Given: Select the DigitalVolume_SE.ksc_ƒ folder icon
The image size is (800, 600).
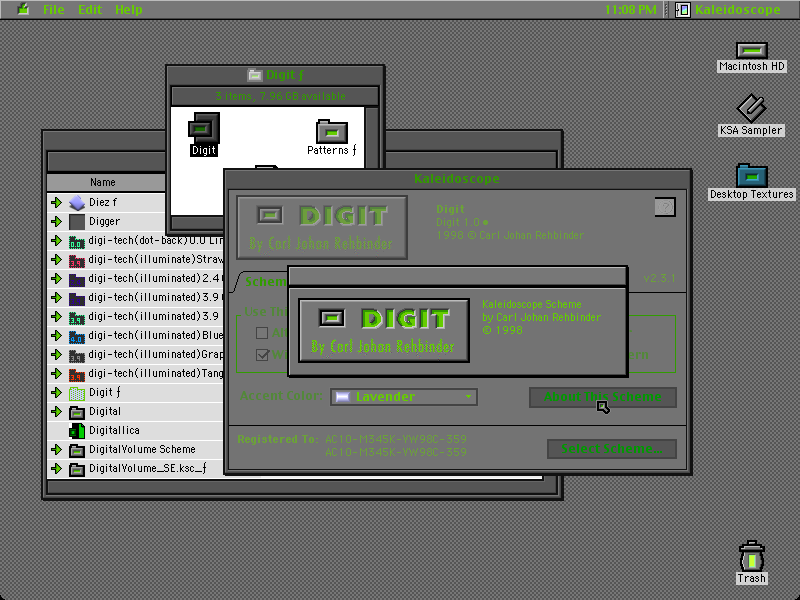Looking at the screenshot, I should (77, 469).
